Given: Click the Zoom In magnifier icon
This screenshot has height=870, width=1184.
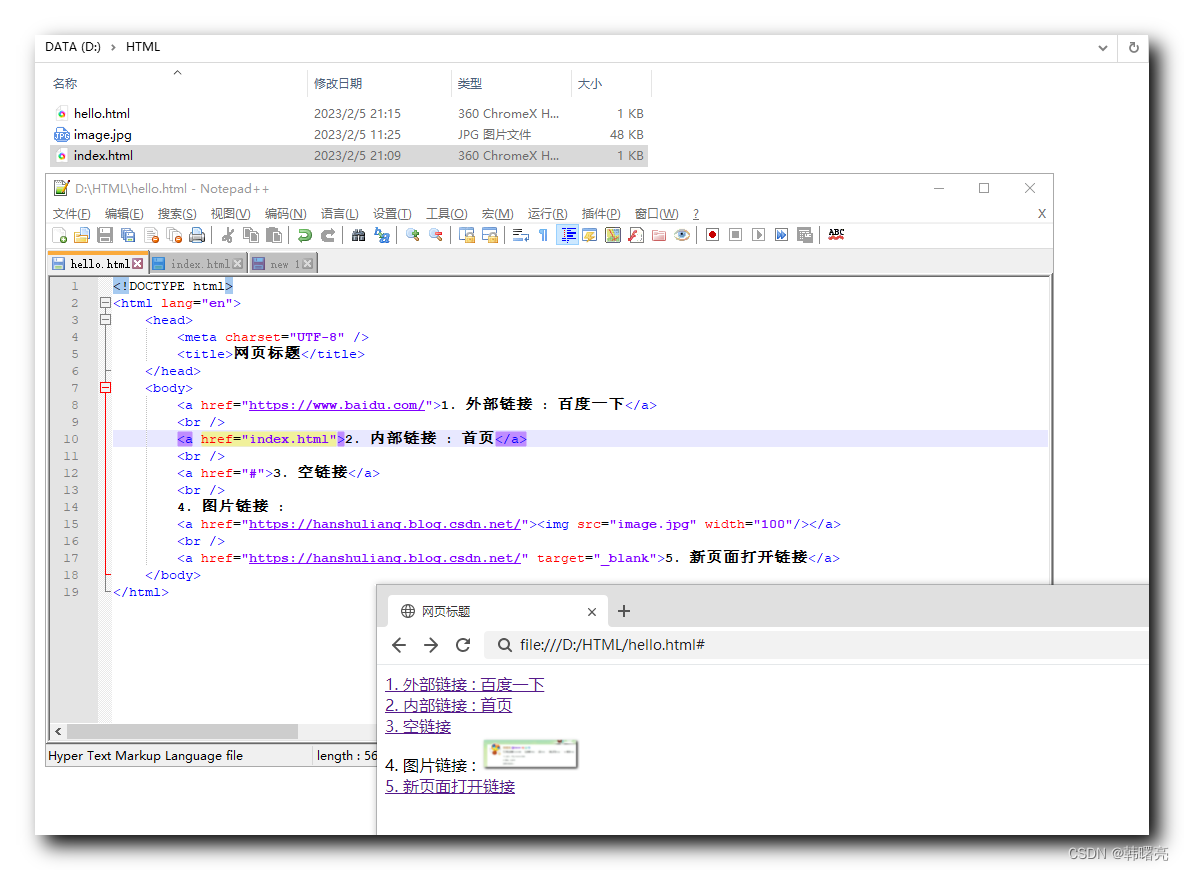Looking at the screenshot, I should point(412,236).
